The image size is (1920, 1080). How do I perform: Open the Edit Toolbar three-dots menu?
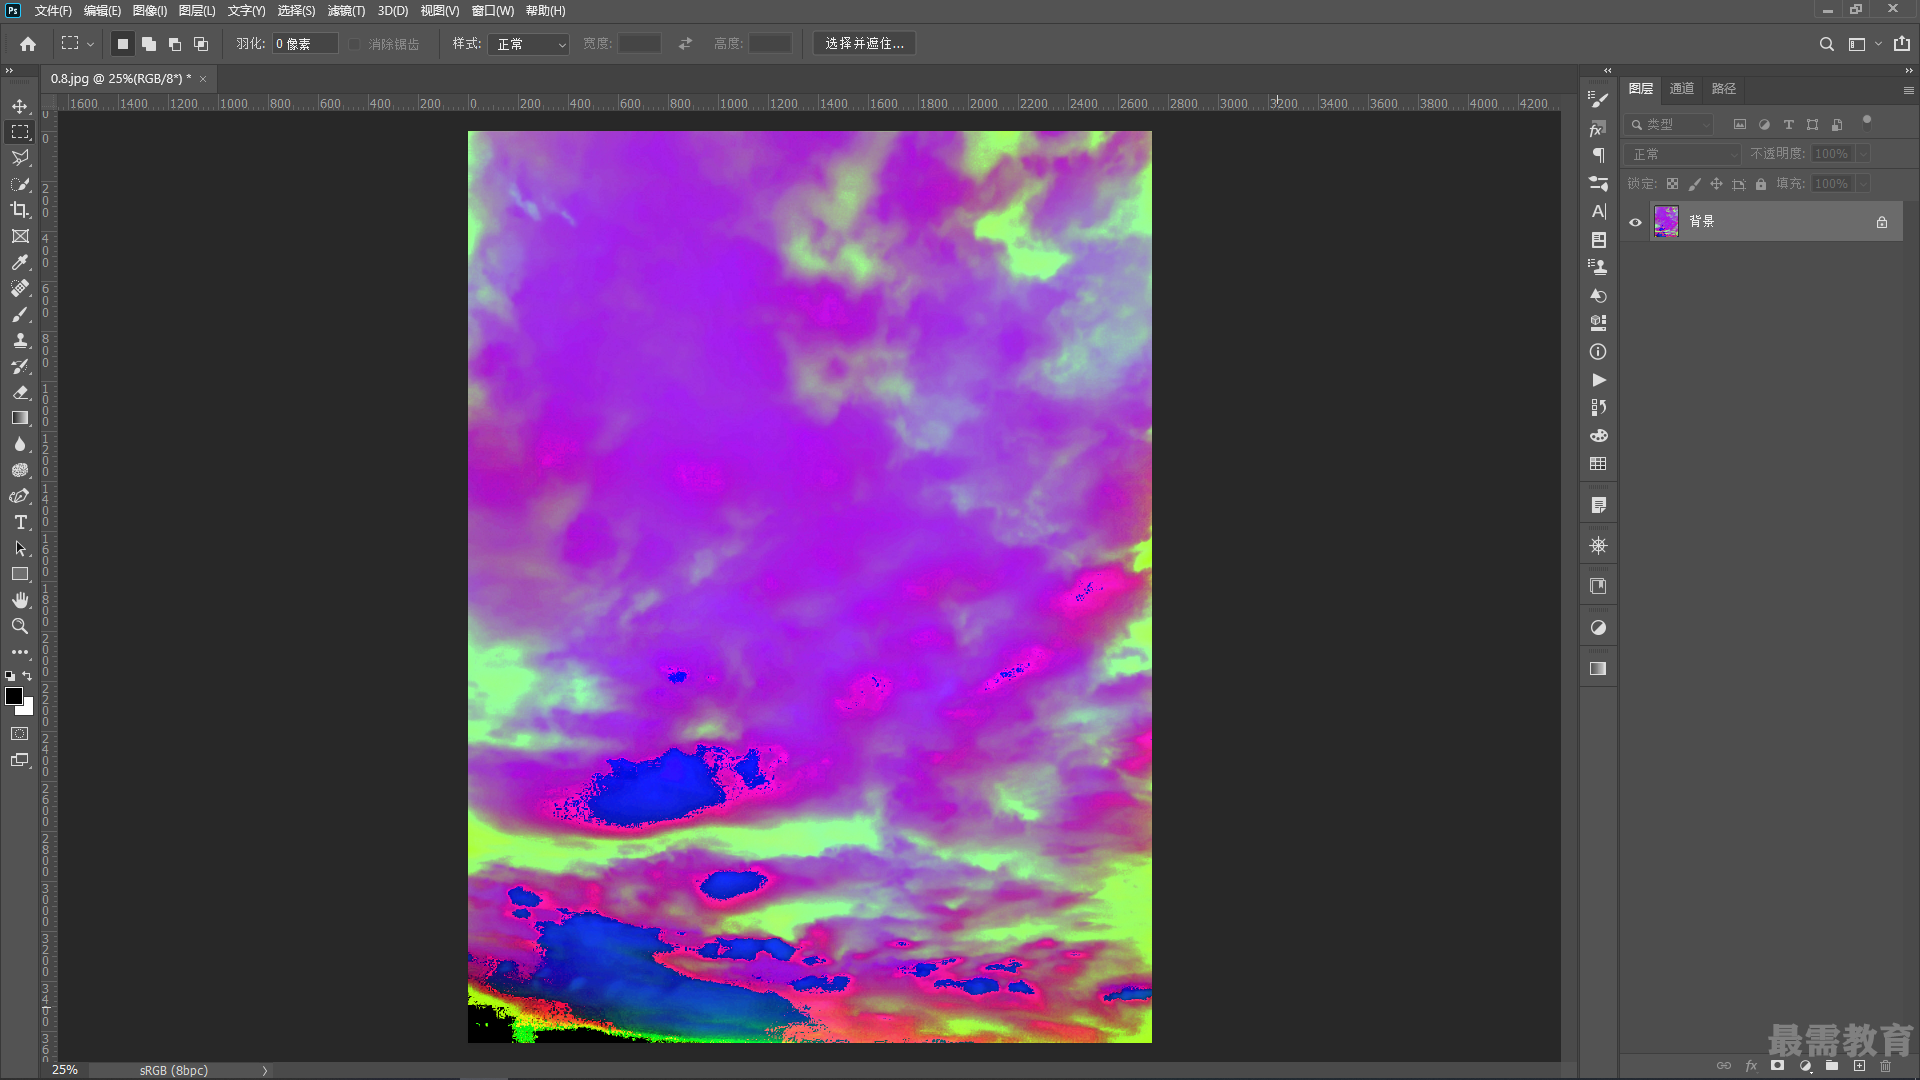coord(20,652)
